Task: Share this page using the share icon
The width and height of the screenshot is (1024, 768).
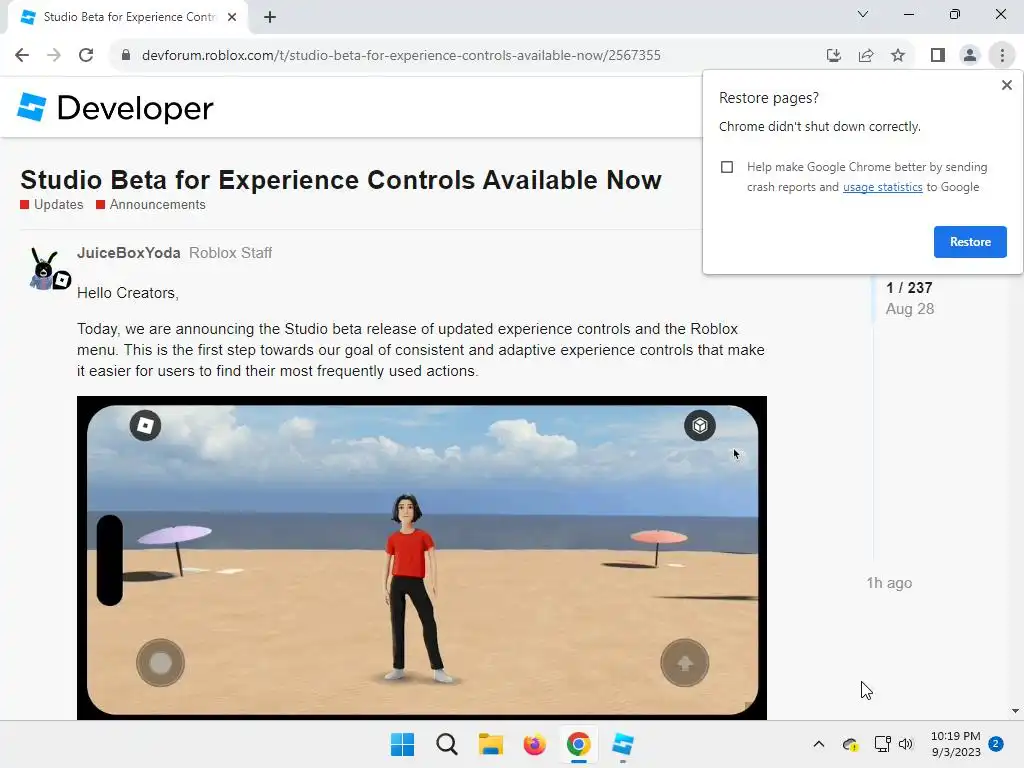Action: [866, 56]
